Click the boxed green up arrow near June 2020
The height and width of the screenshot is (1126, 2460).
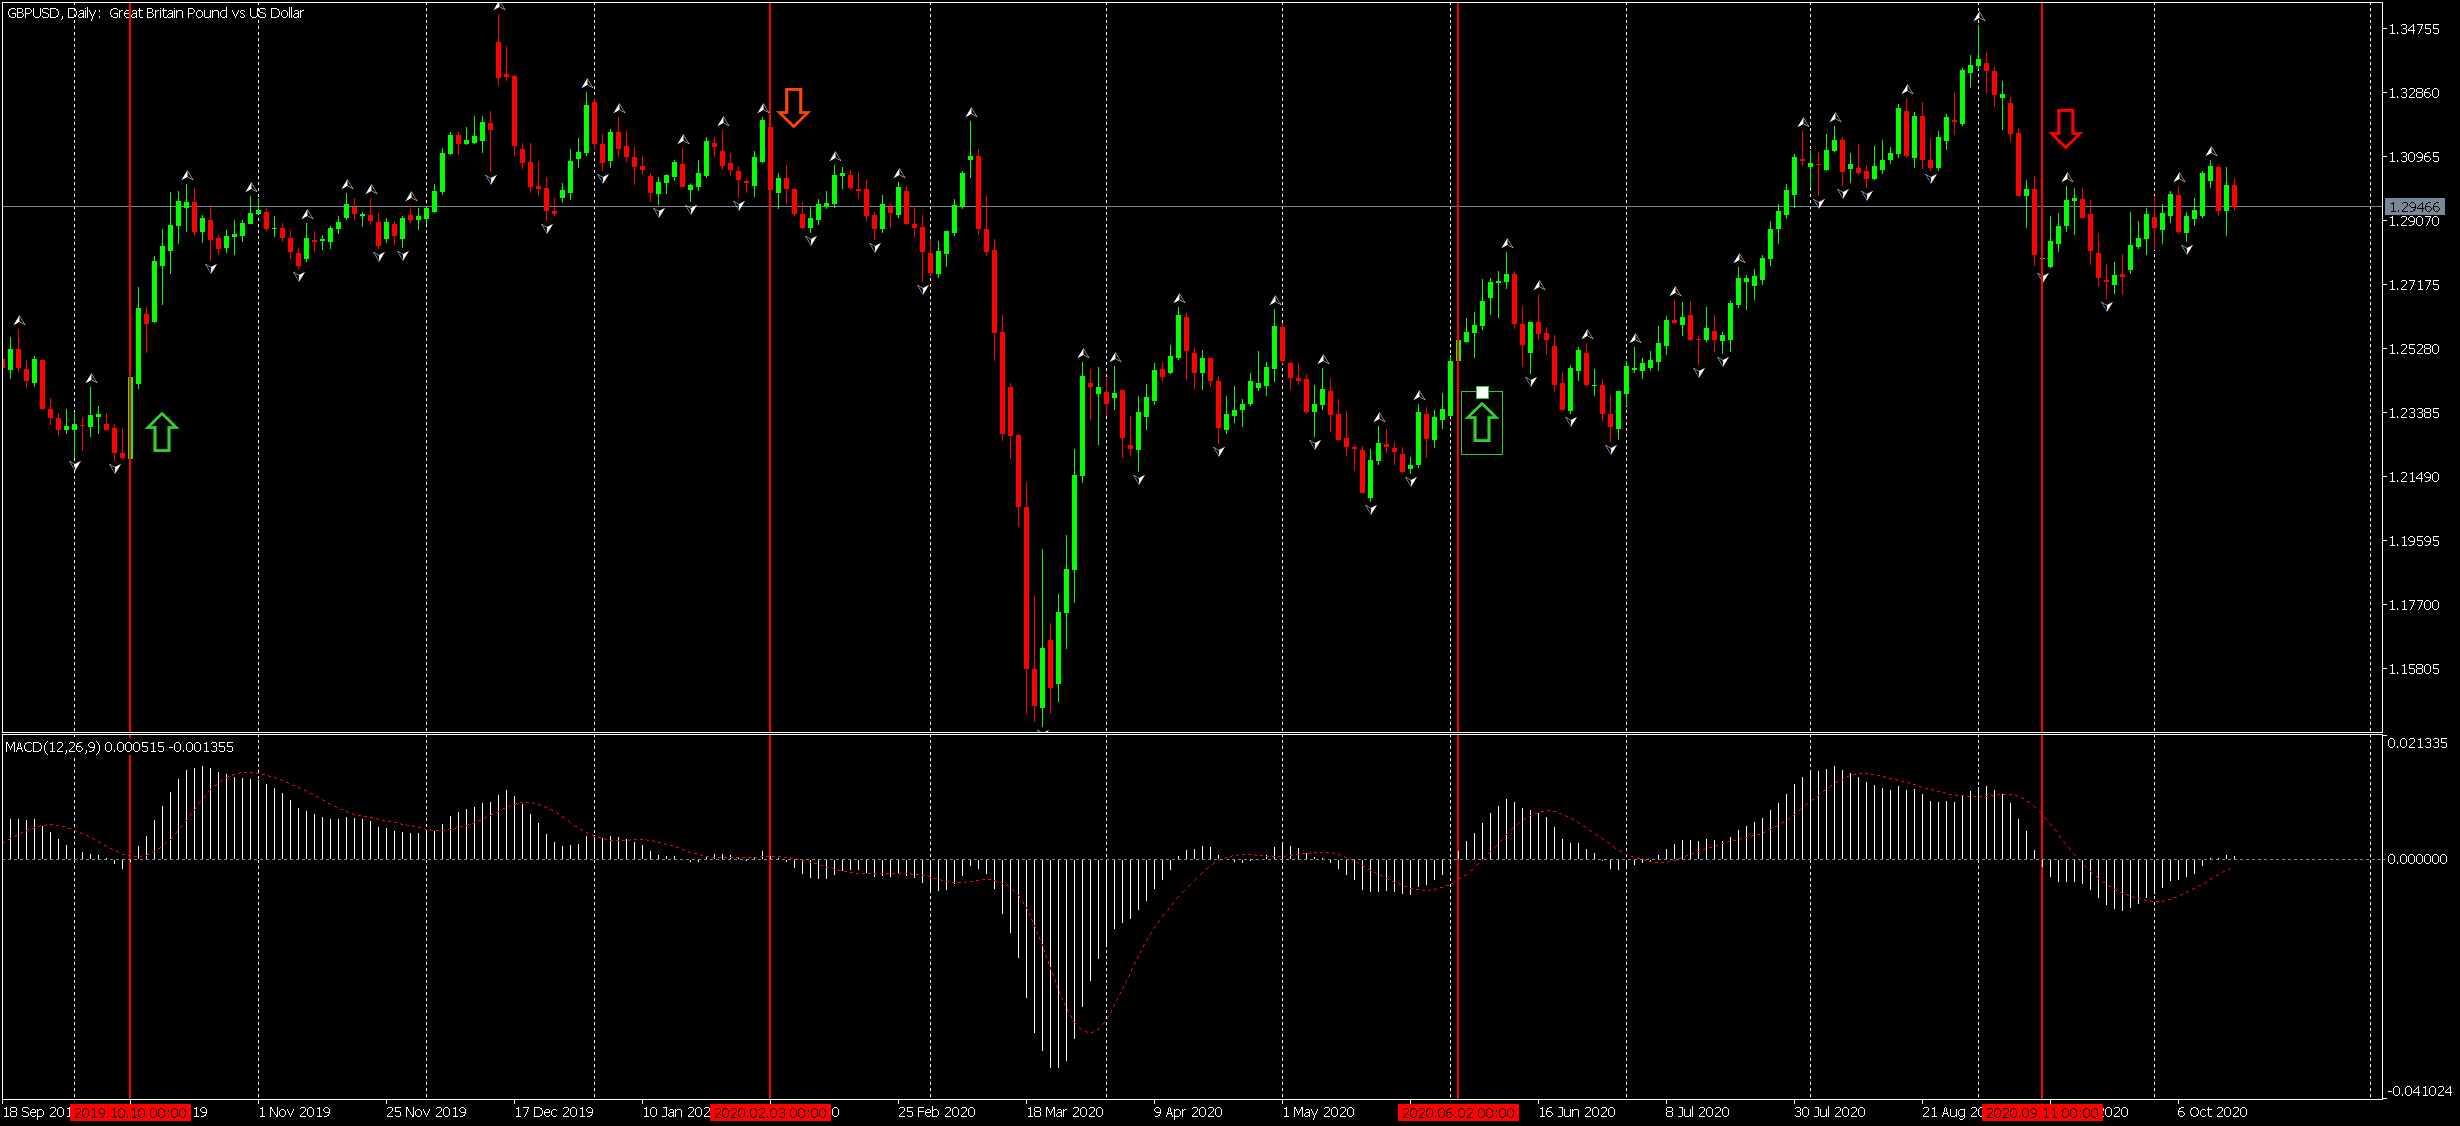[x=1482, y=423]
